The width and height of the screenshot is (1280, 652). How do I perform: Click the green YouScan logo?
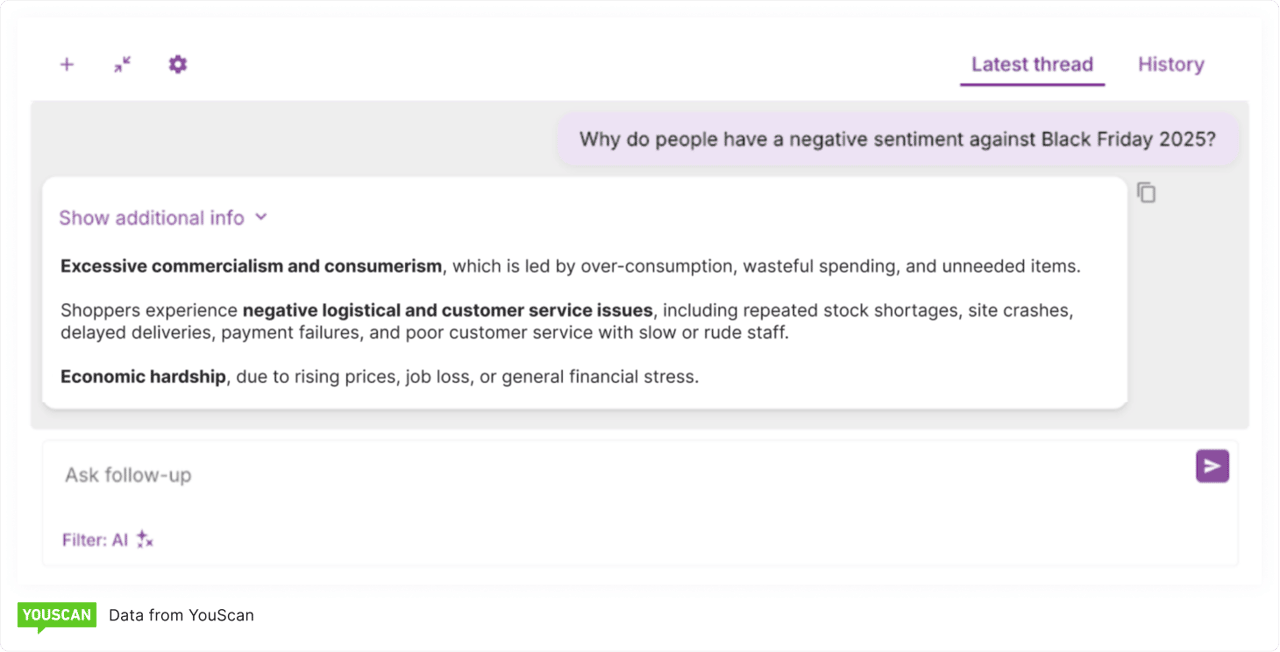tap(57, 615)
